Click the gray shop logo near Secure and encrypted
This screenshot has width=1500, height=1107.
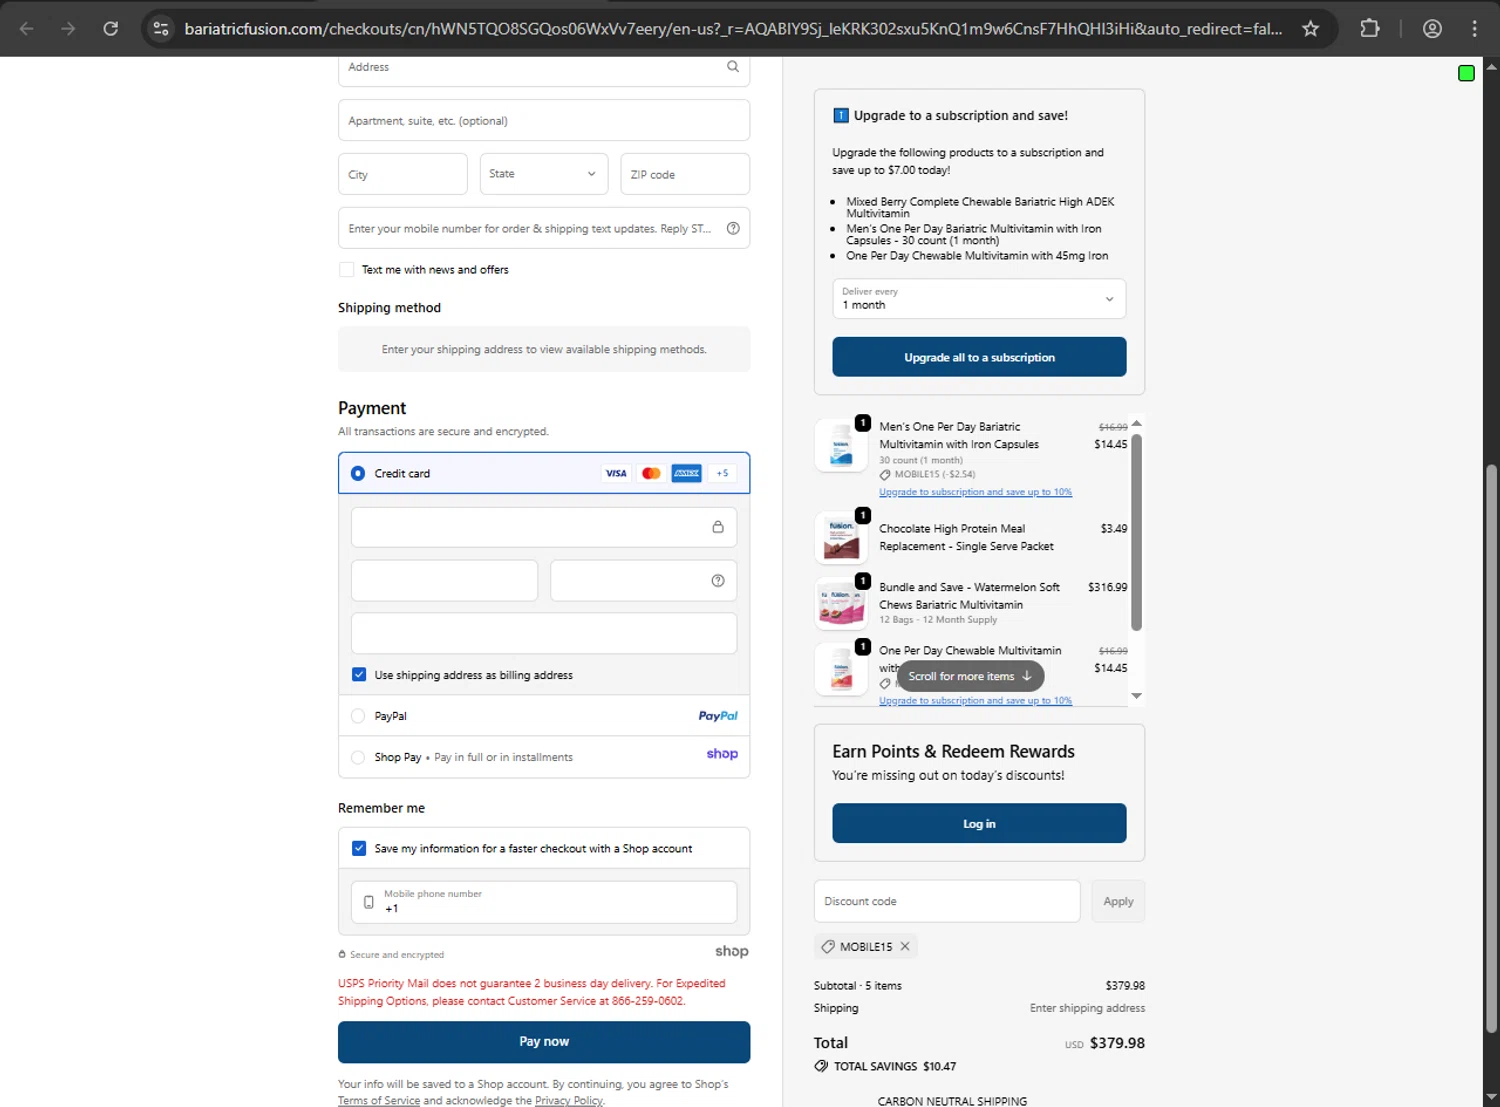tap(731, 952)
